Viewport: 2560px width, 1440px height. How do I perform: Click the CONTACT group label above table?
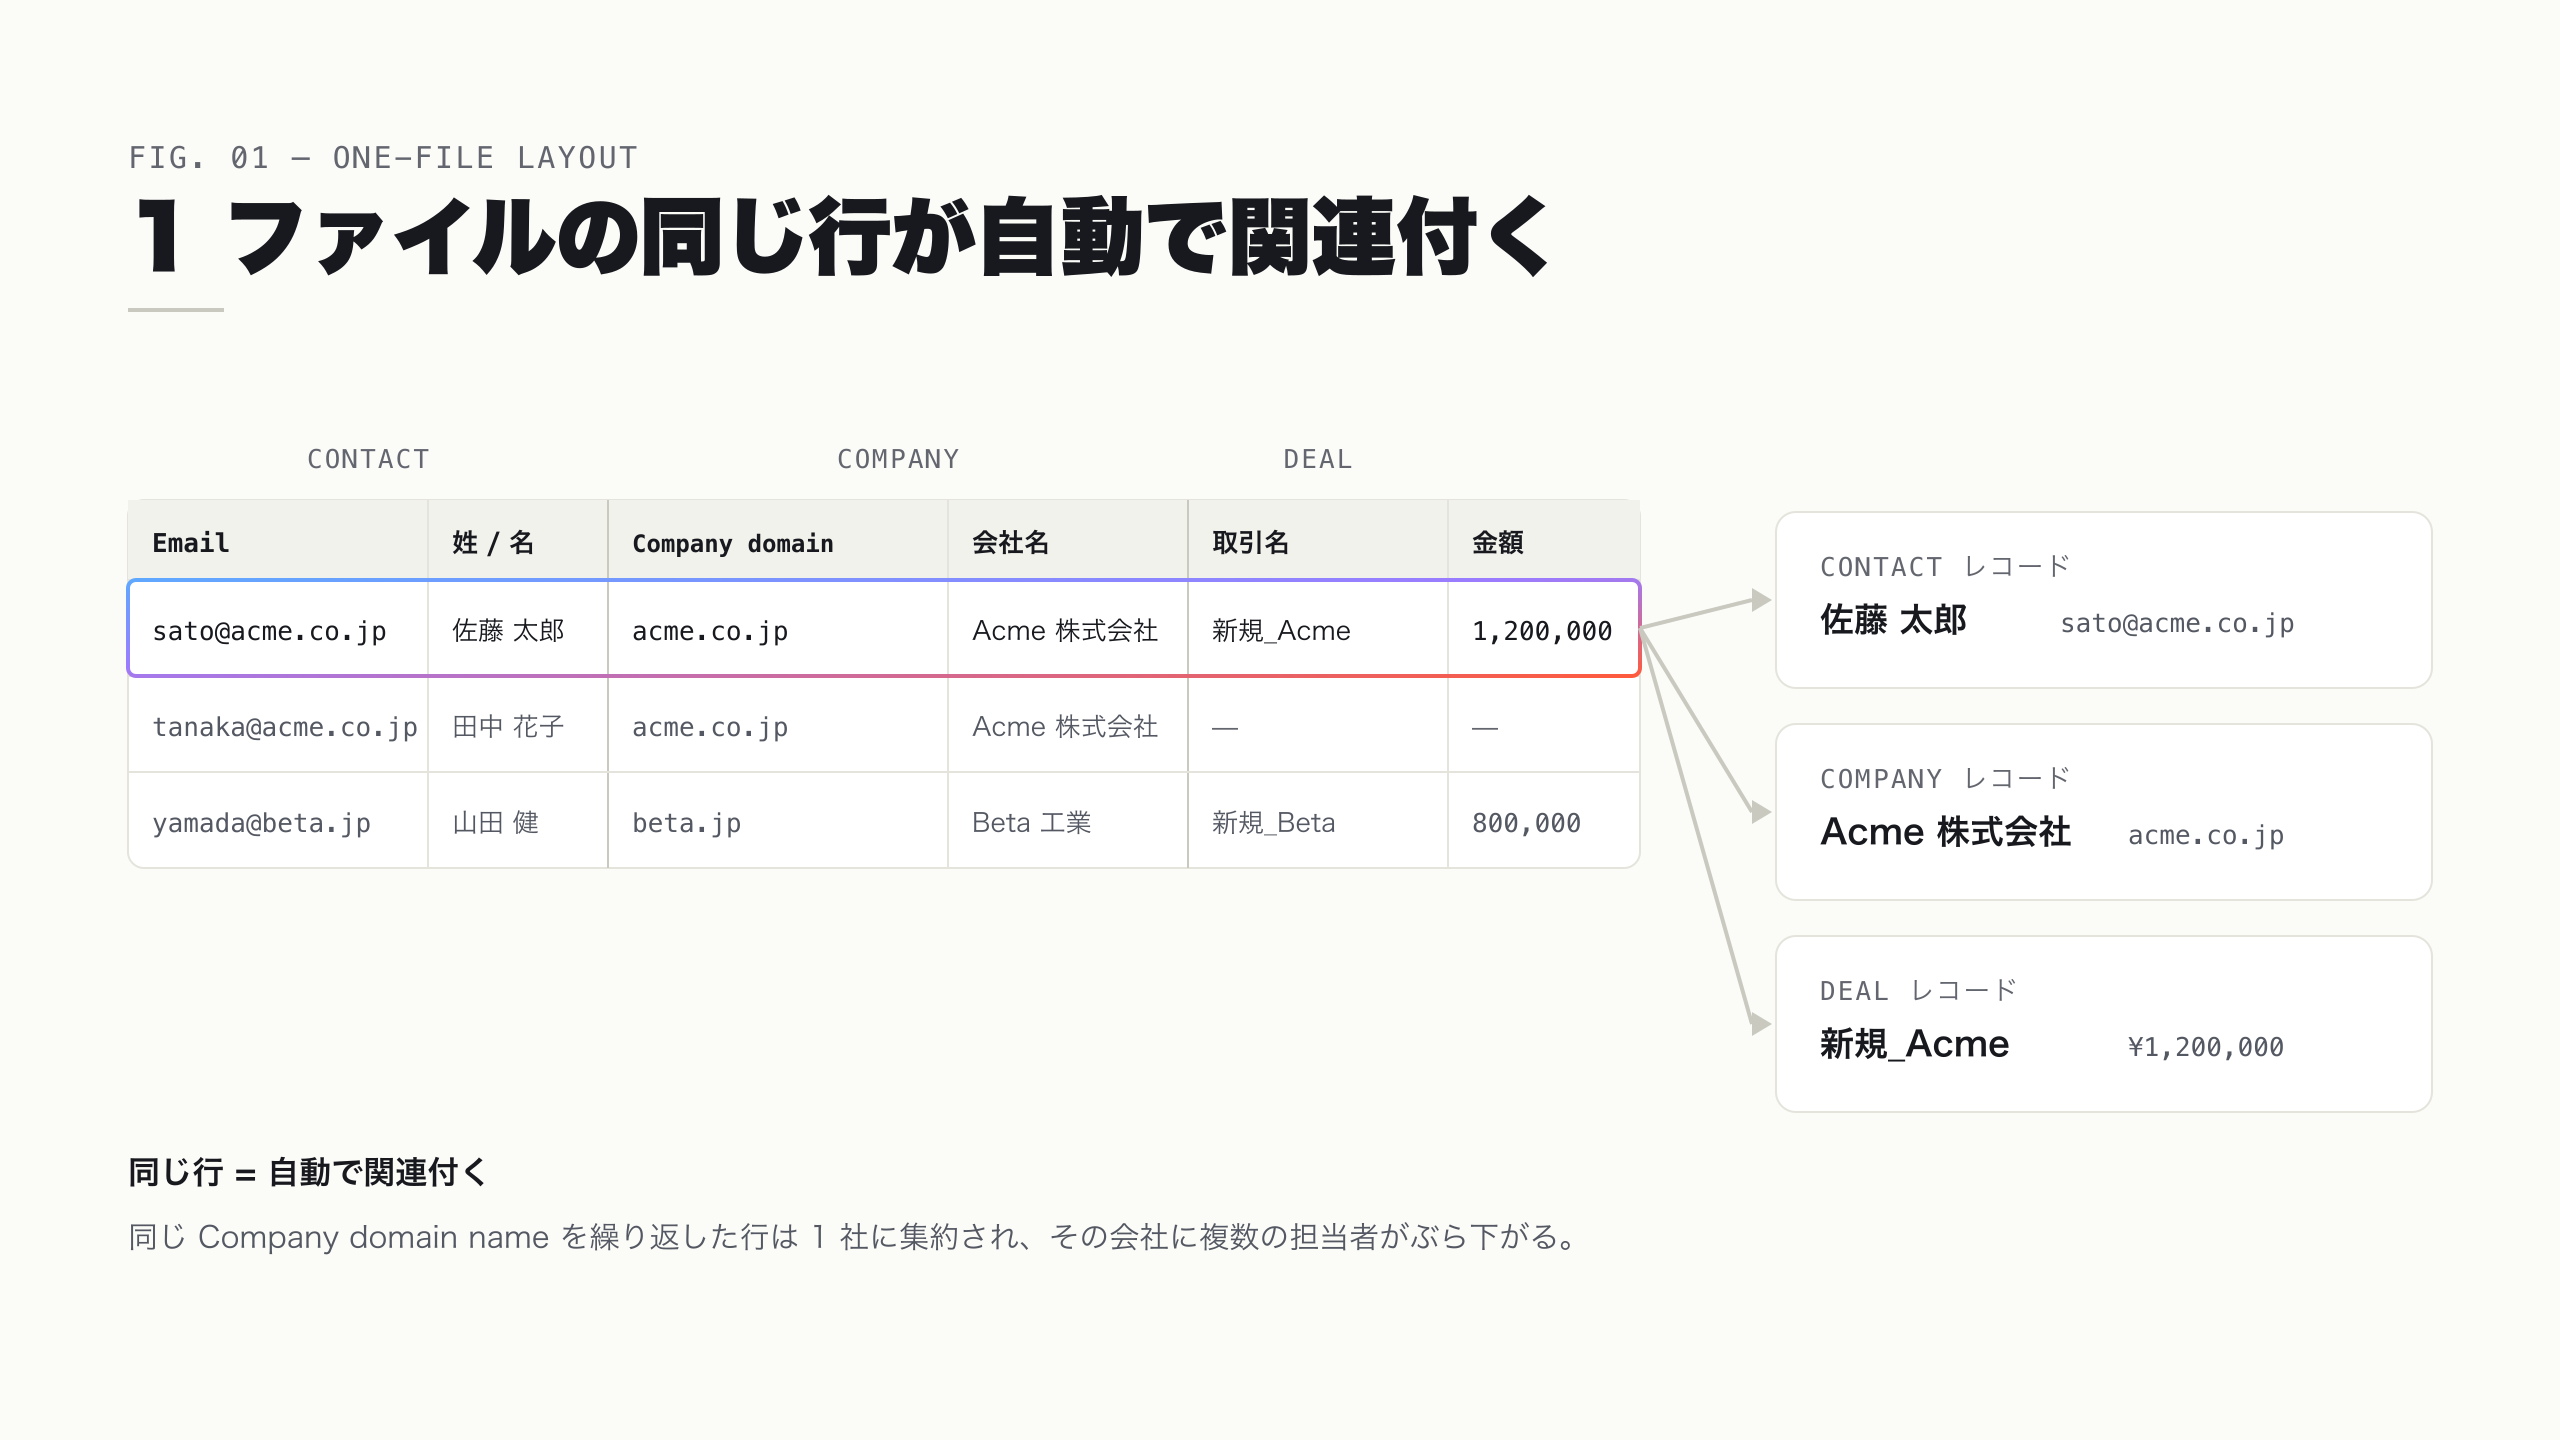368,459
